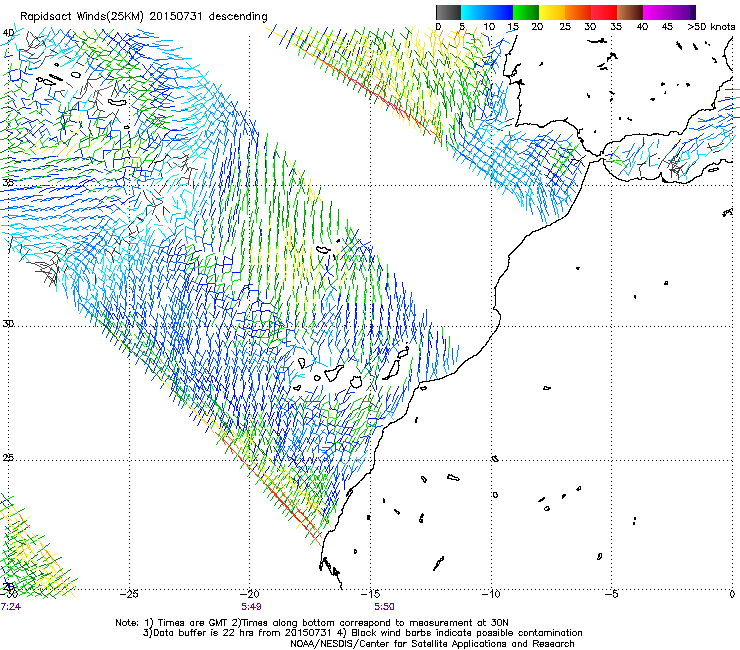Click the green 15-20 knots color swatch
Image resolution: width=740 pixels, height=650 pixels.
[x=526, y=12]
